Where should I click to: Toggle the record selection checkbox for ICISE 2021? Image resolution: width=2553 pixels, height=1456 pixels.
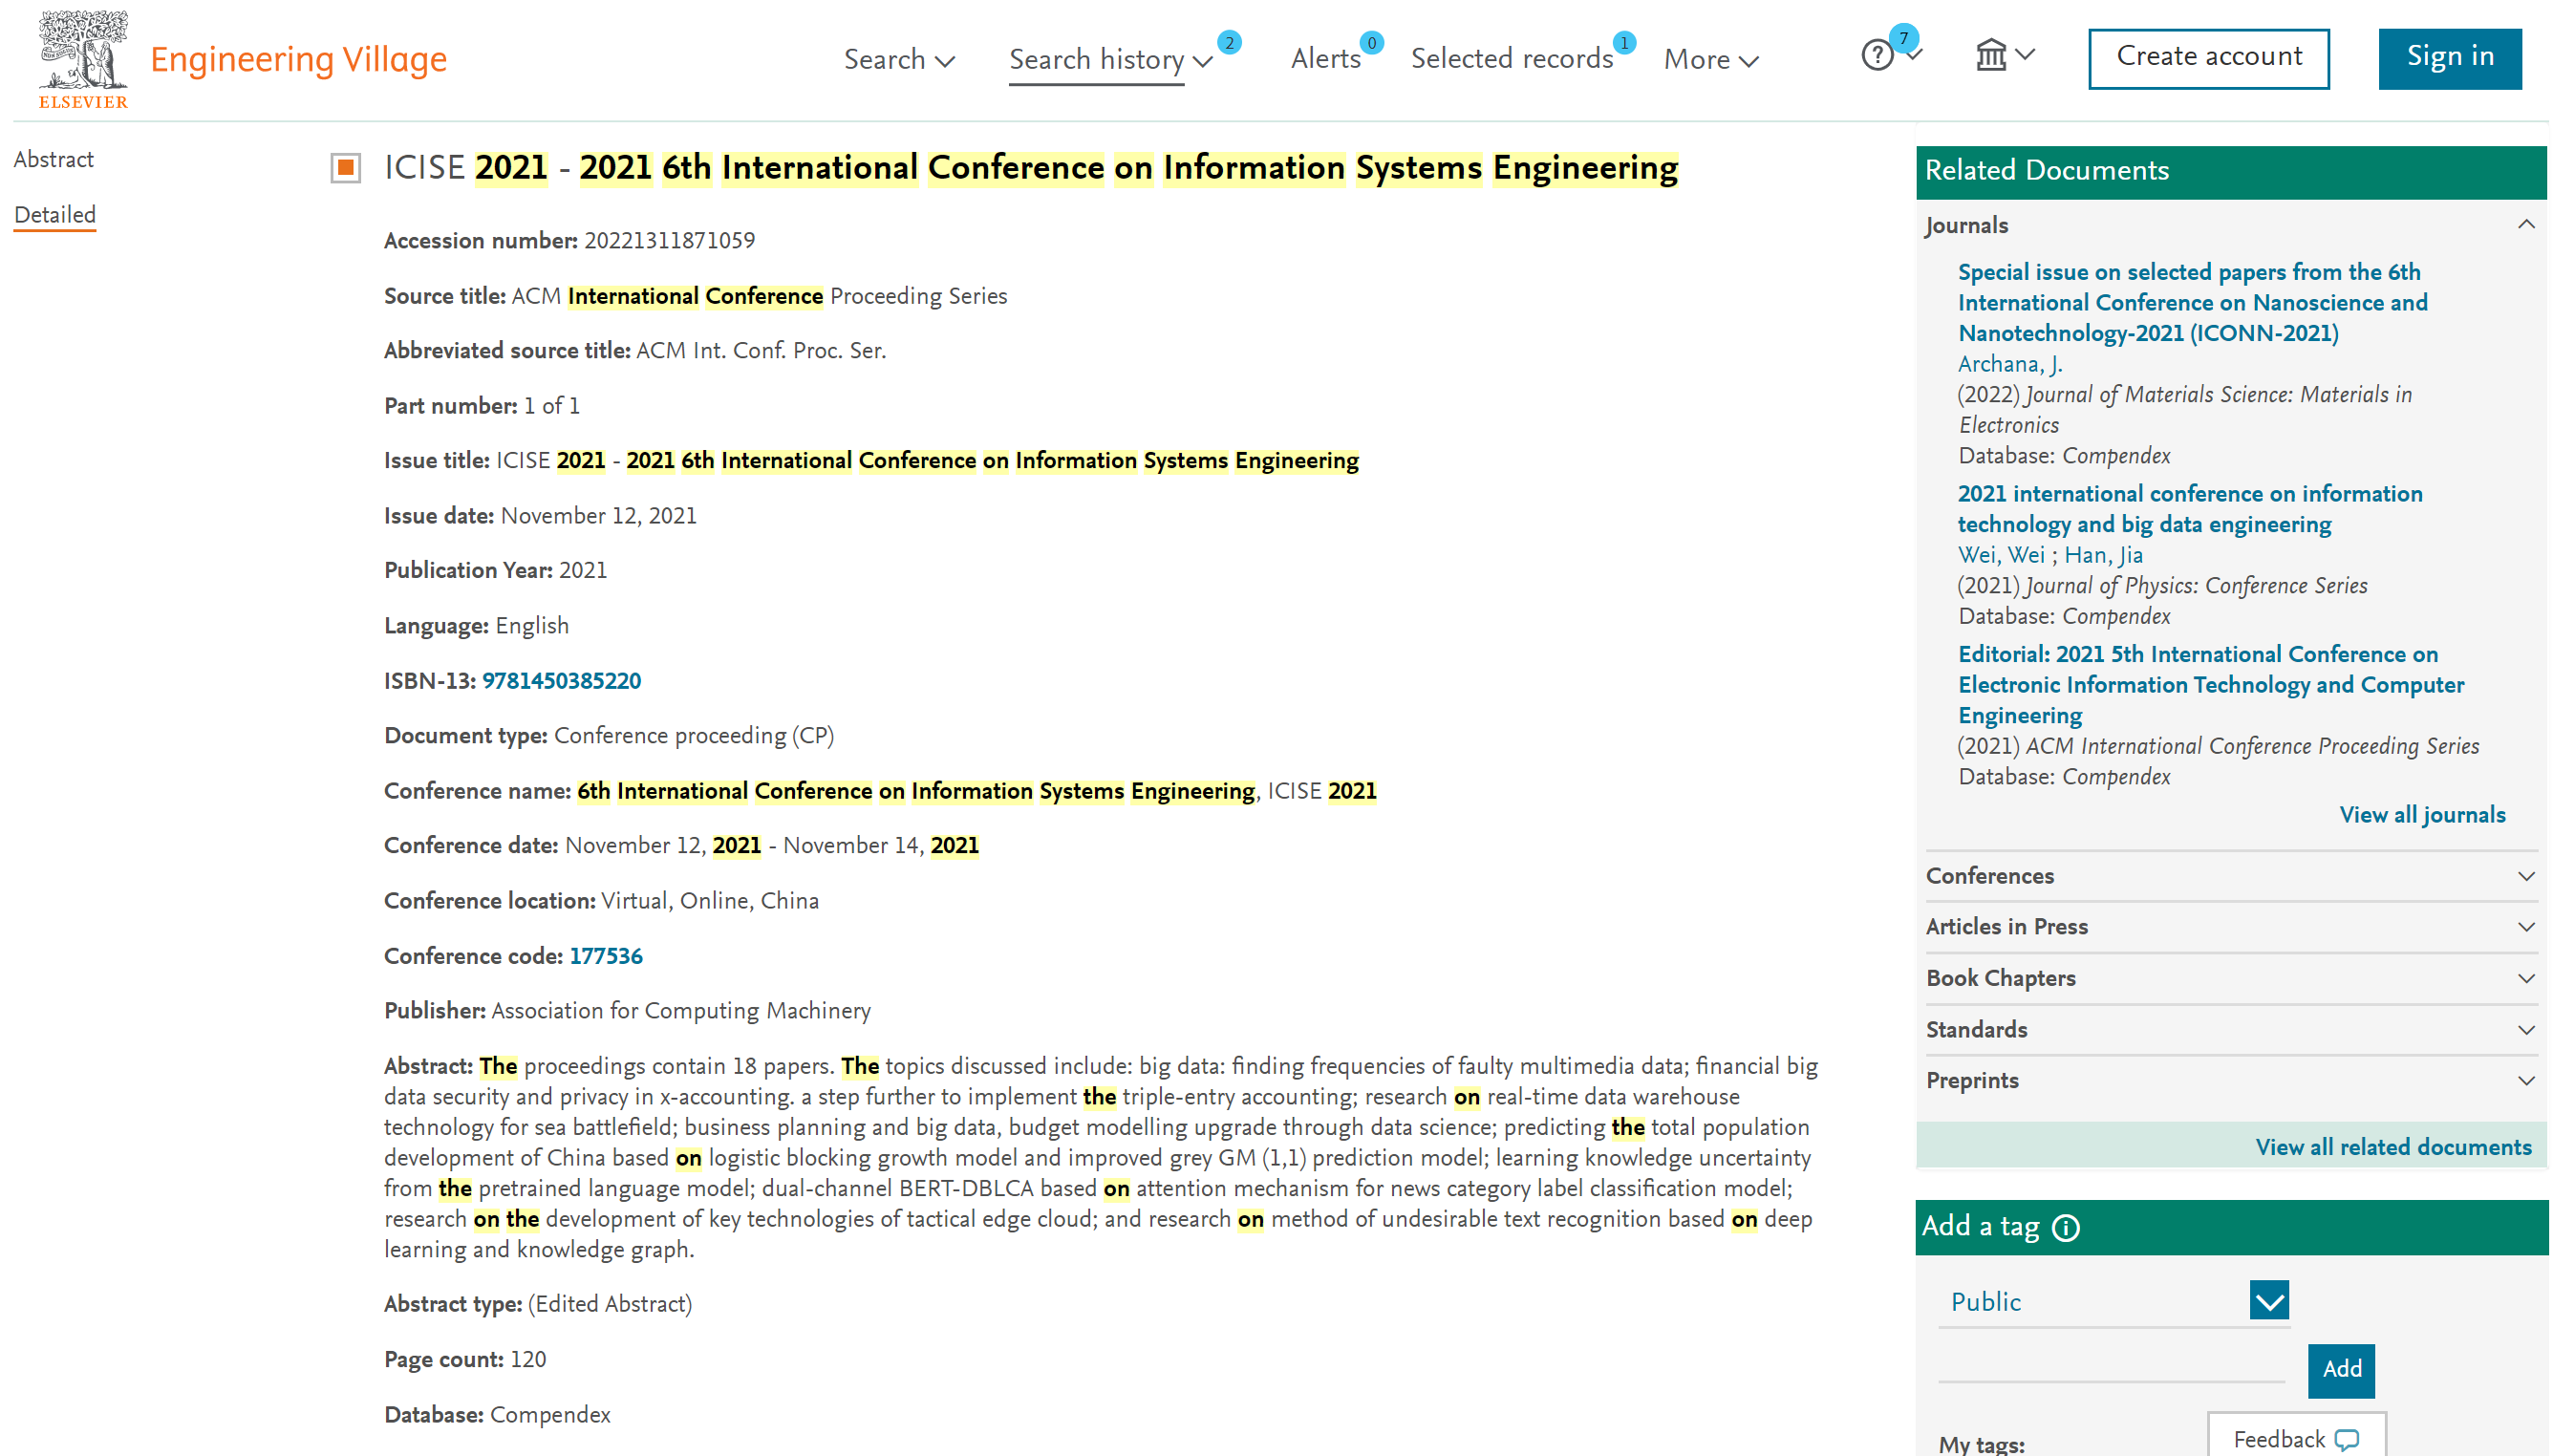tap(346, 168)
